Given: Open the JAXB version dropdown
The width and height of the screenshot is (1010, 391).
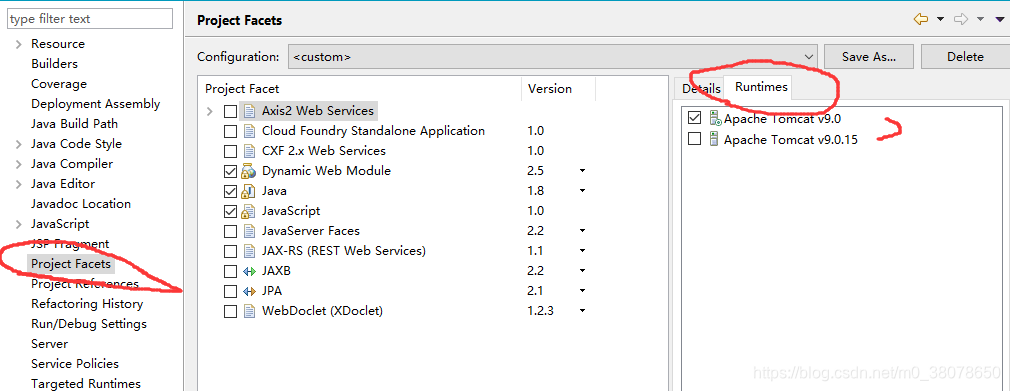Looking at the screenshot, I should (582, 271).
